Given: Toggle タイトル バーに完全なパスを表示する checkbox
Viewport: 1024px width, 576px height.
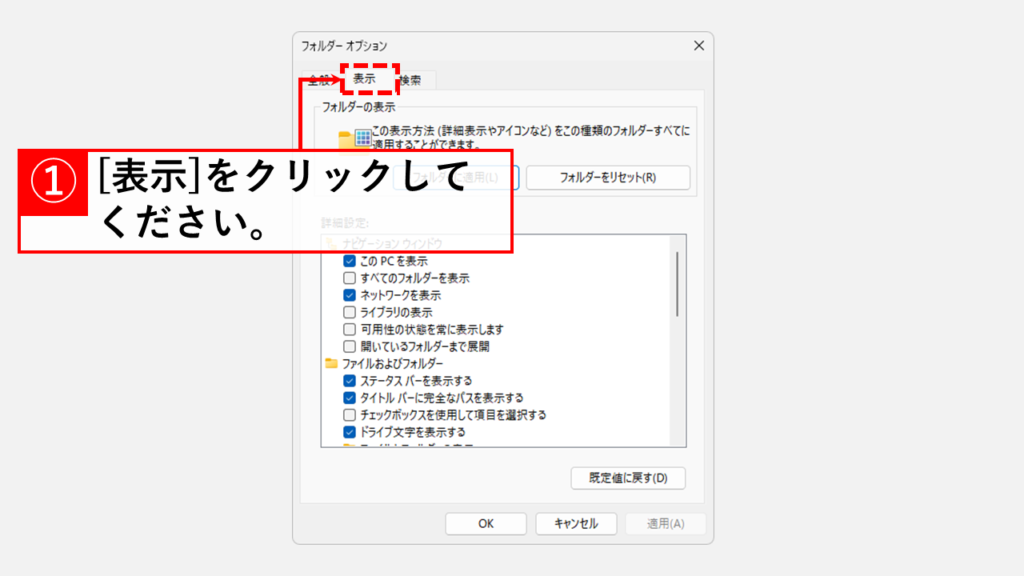Looking at the screenshot, I should (x=349, y=398).
